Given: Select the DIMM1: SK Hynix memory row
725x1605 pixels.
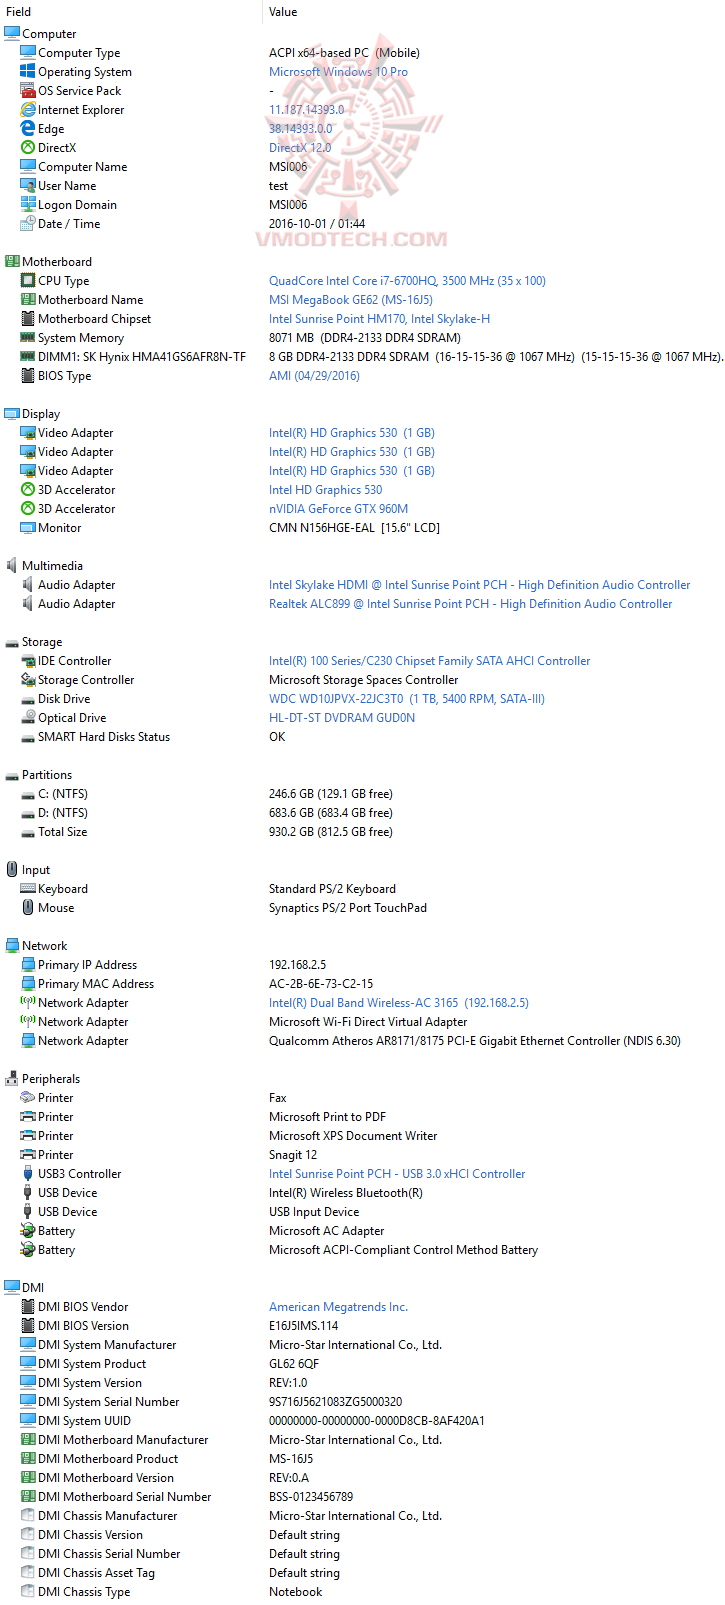Looking at the screenshot, I should coord(362,356).
